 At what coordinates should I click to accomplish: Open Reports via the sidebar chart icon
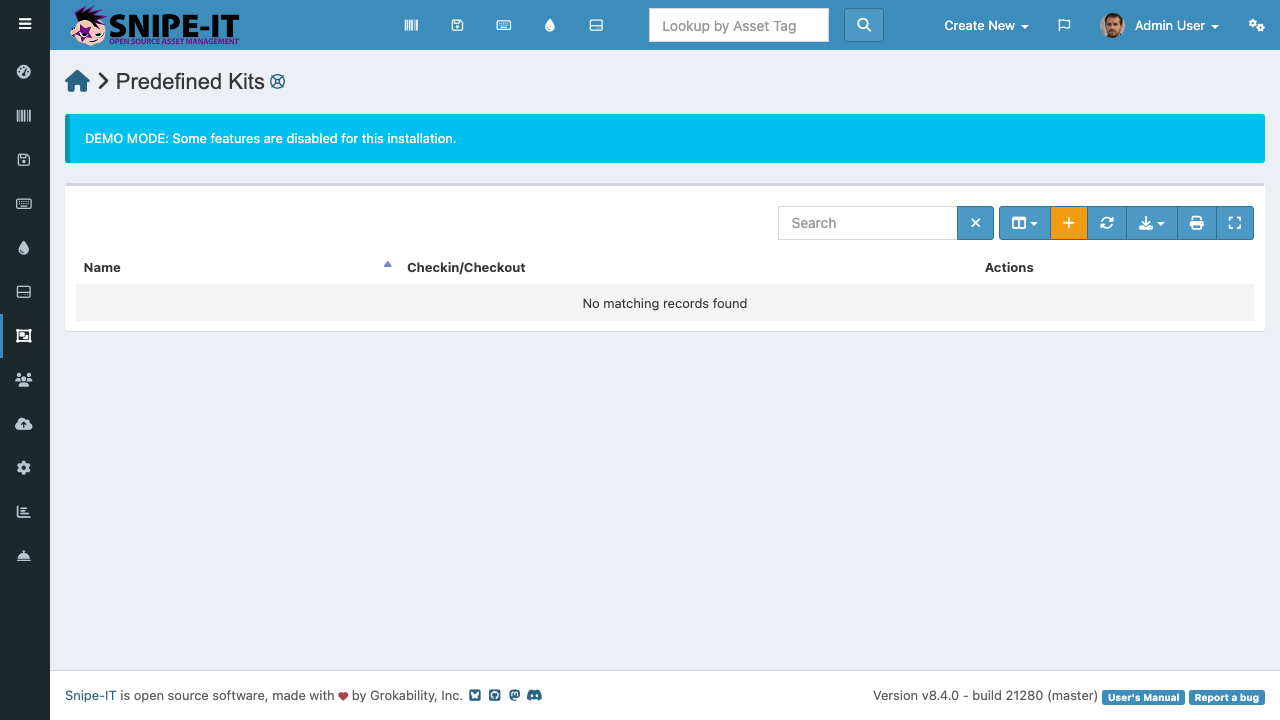24,512
